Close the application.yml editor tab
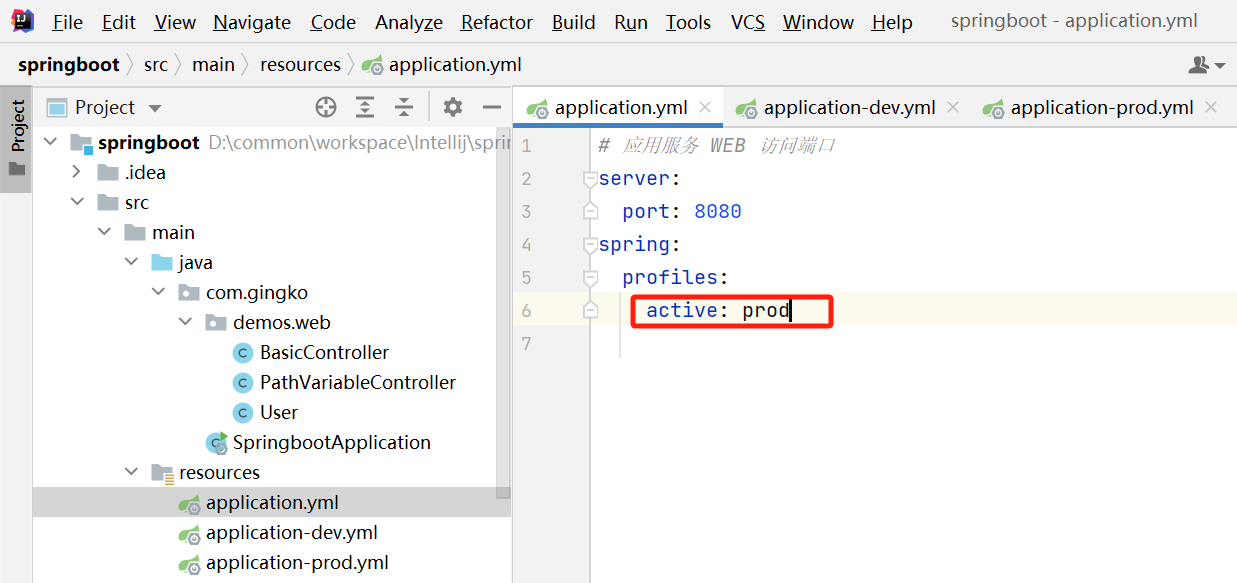Screen dimensions: 1237x583 [x=705, y=107]
